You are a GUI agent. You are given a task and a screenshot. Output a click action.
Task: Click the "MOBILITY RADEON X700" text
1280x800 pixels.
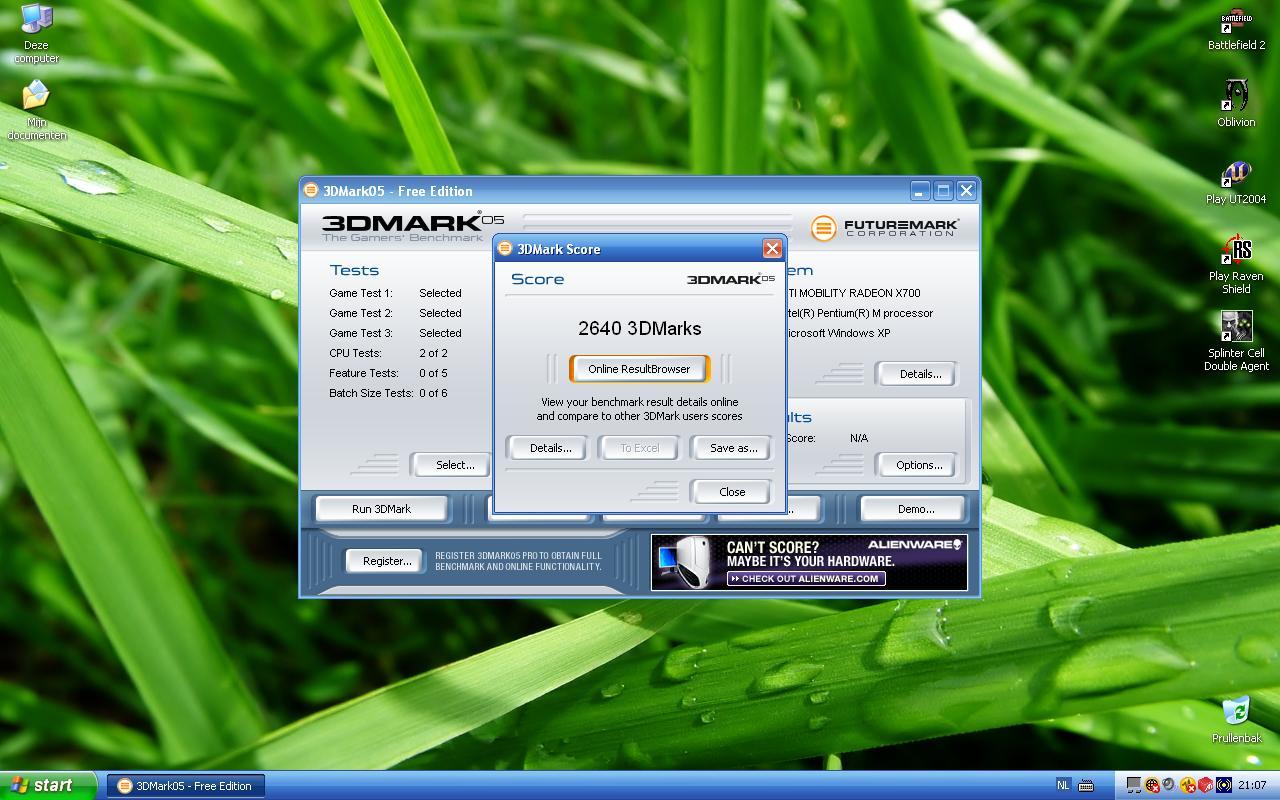click(x=859, y=293)
